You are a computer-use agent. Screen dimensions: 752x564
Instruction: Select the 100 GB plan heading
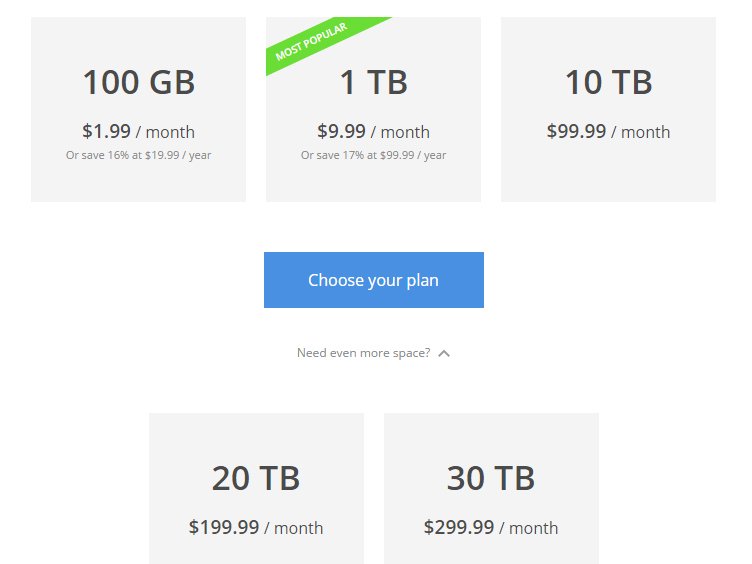(138, 83)
